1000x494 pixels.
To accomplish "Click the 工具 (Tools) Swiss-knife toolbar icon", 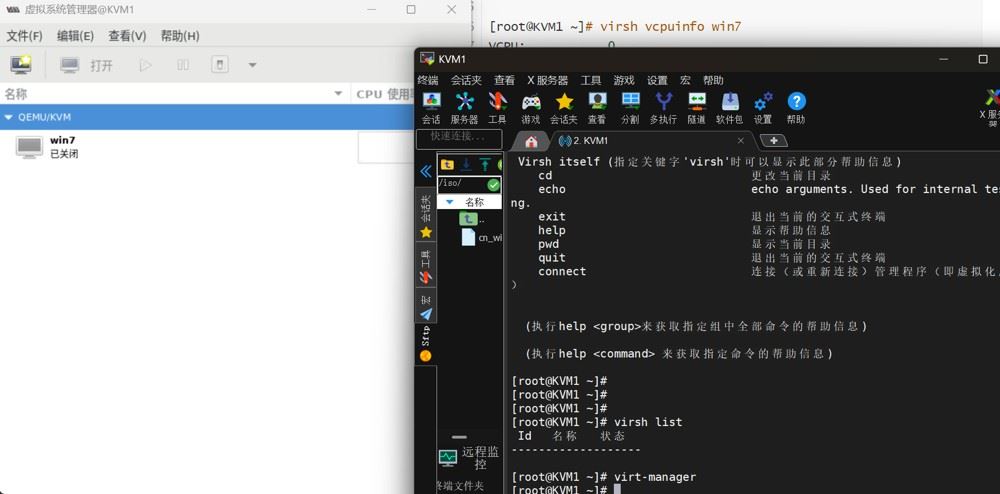I will click(497, 108).
